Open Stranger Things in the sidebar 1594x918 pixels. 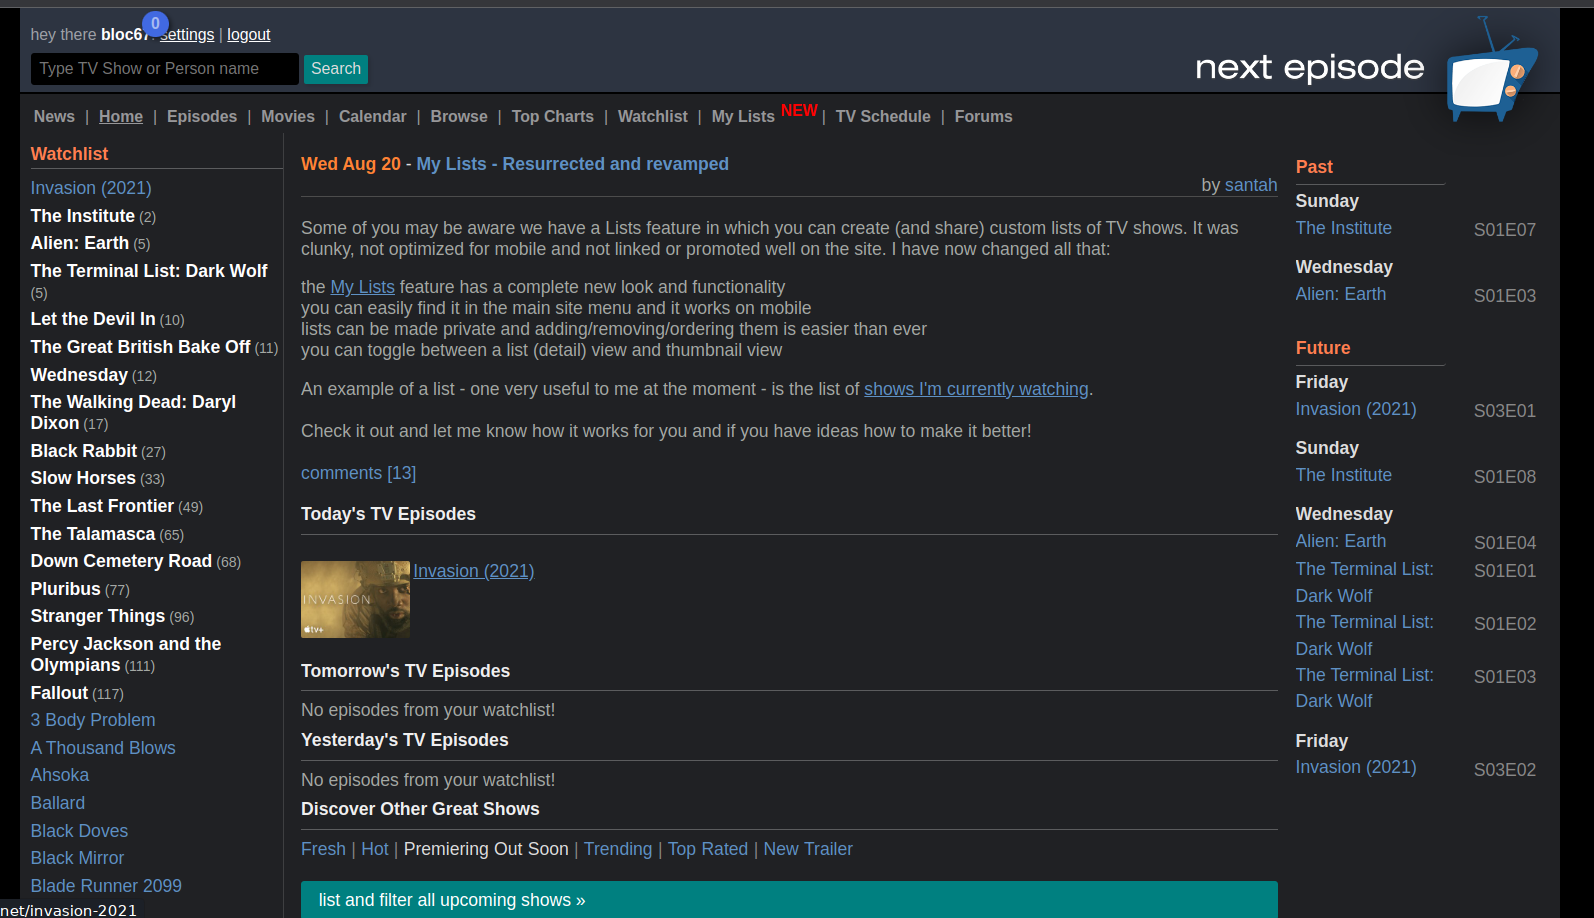point(98,616)
